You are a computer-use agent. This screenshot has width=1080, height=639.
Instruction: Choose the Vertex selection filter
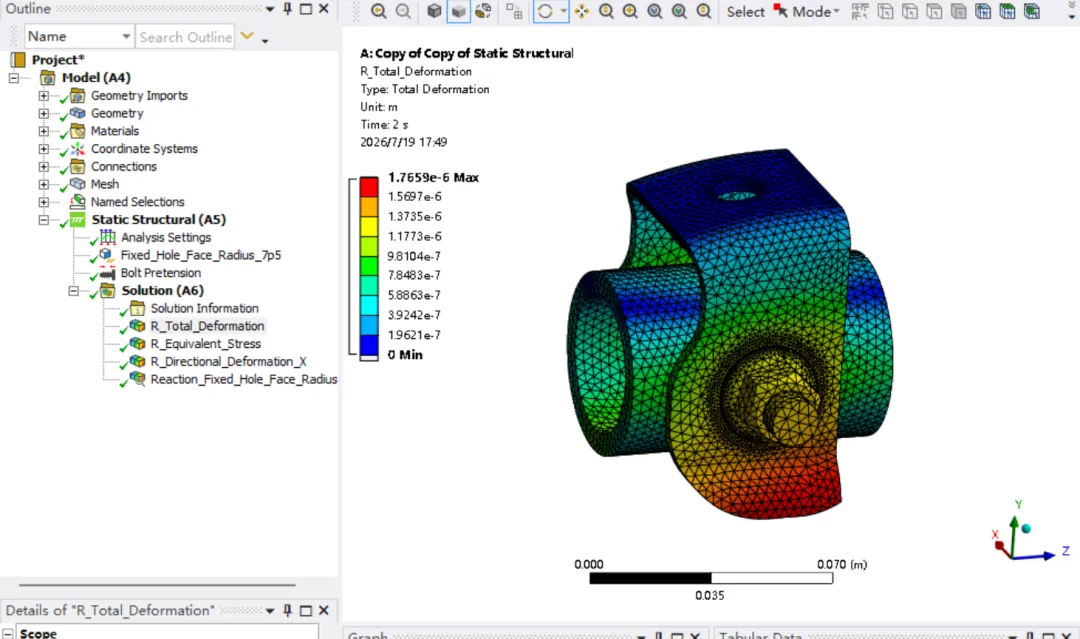tap(885, 11)
